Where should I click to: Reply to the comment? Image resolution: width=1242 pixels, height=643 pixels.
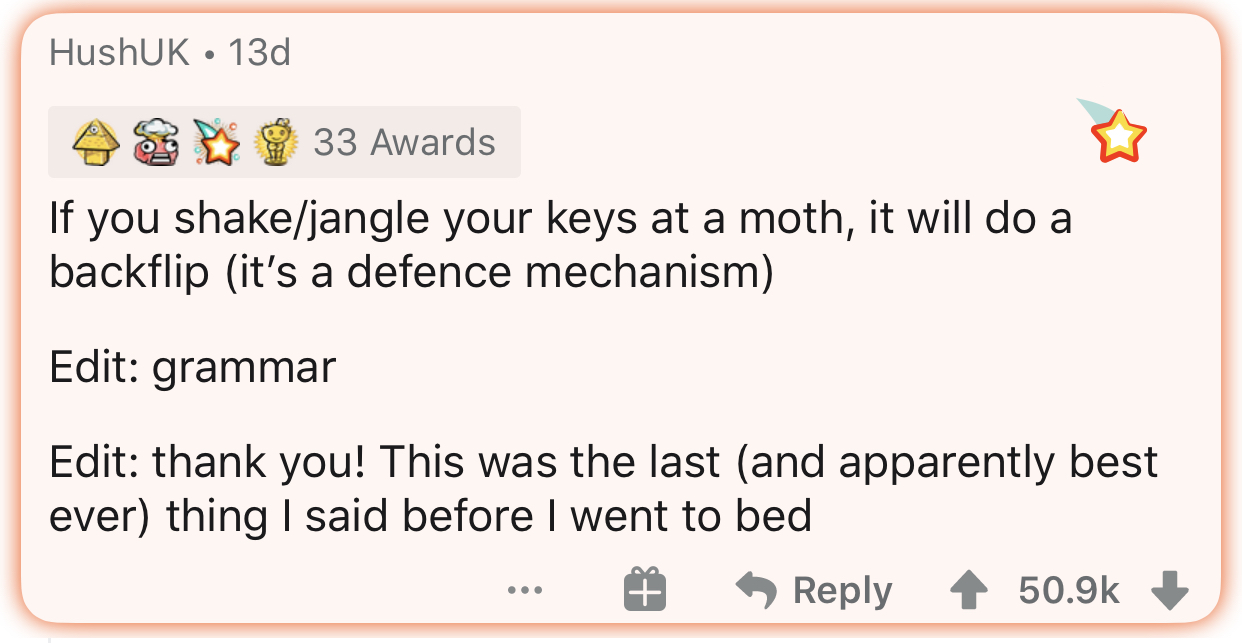coord(842,590)
